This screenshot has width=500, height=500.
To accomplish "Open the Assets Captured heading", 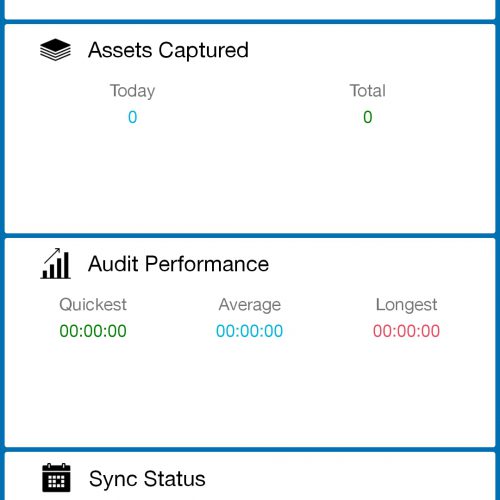I will 168,50.
